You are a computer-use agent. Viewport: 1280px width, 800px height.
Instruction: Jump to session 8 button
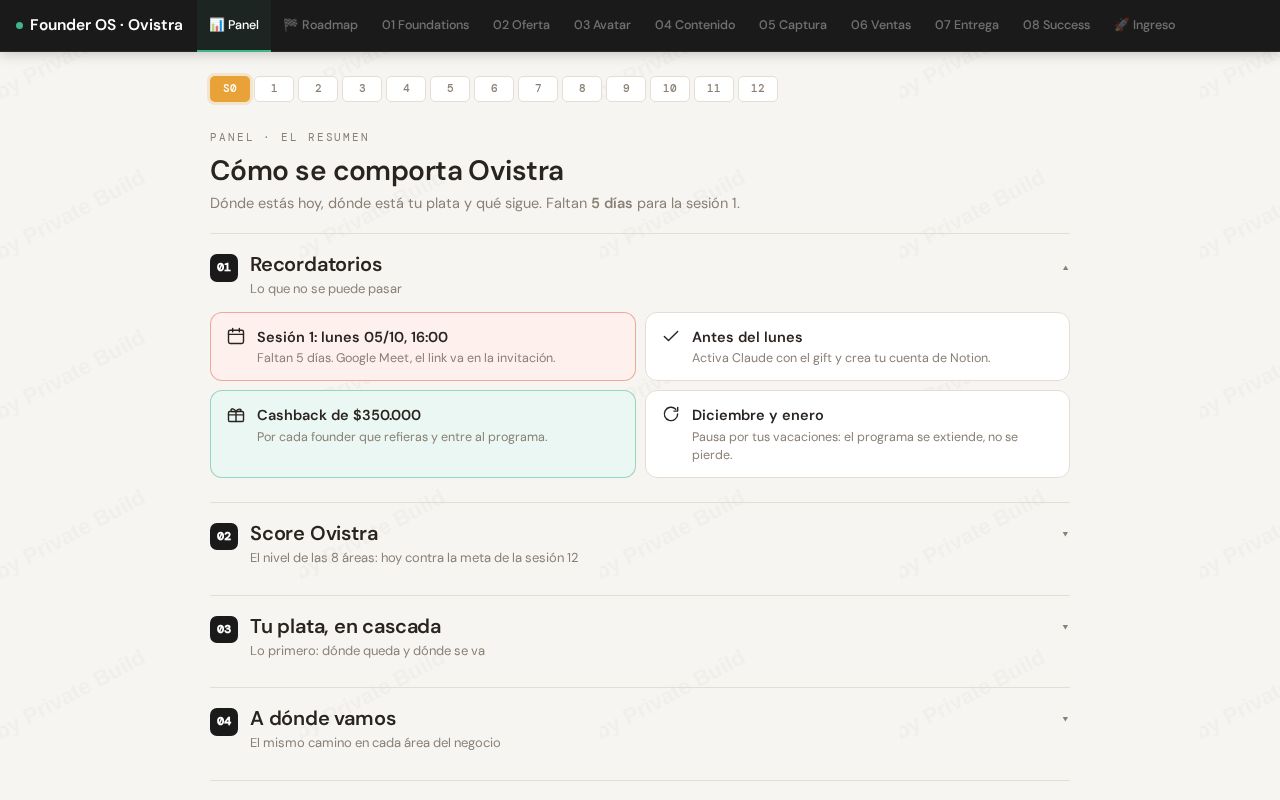pyautogui.click(x=582, y=89)
